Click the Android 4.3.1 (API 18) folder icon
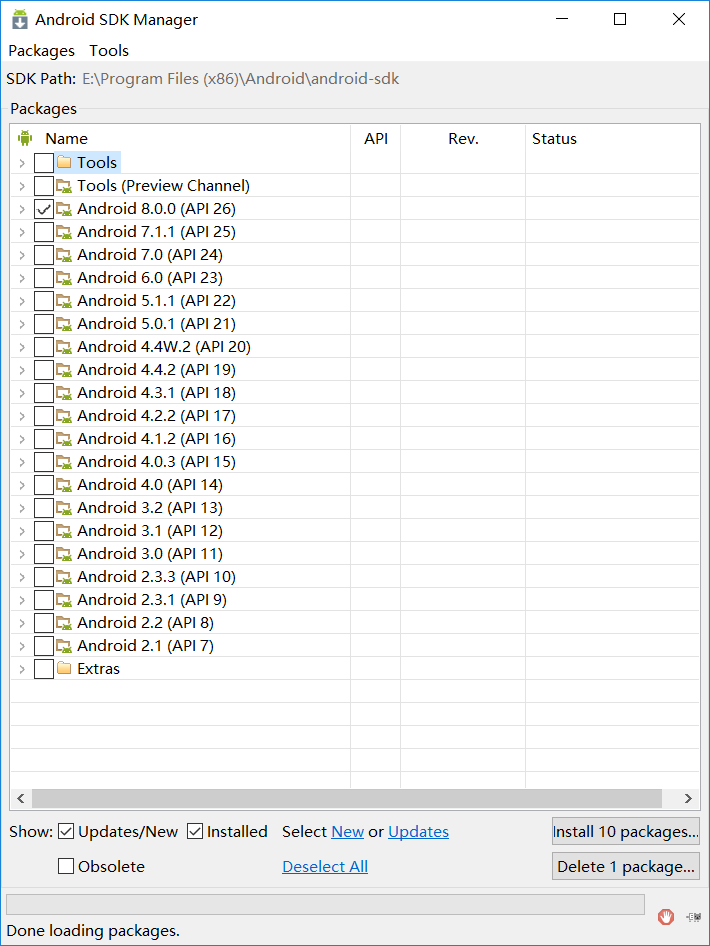Screen dimensions: 710x946 [64, 392]
